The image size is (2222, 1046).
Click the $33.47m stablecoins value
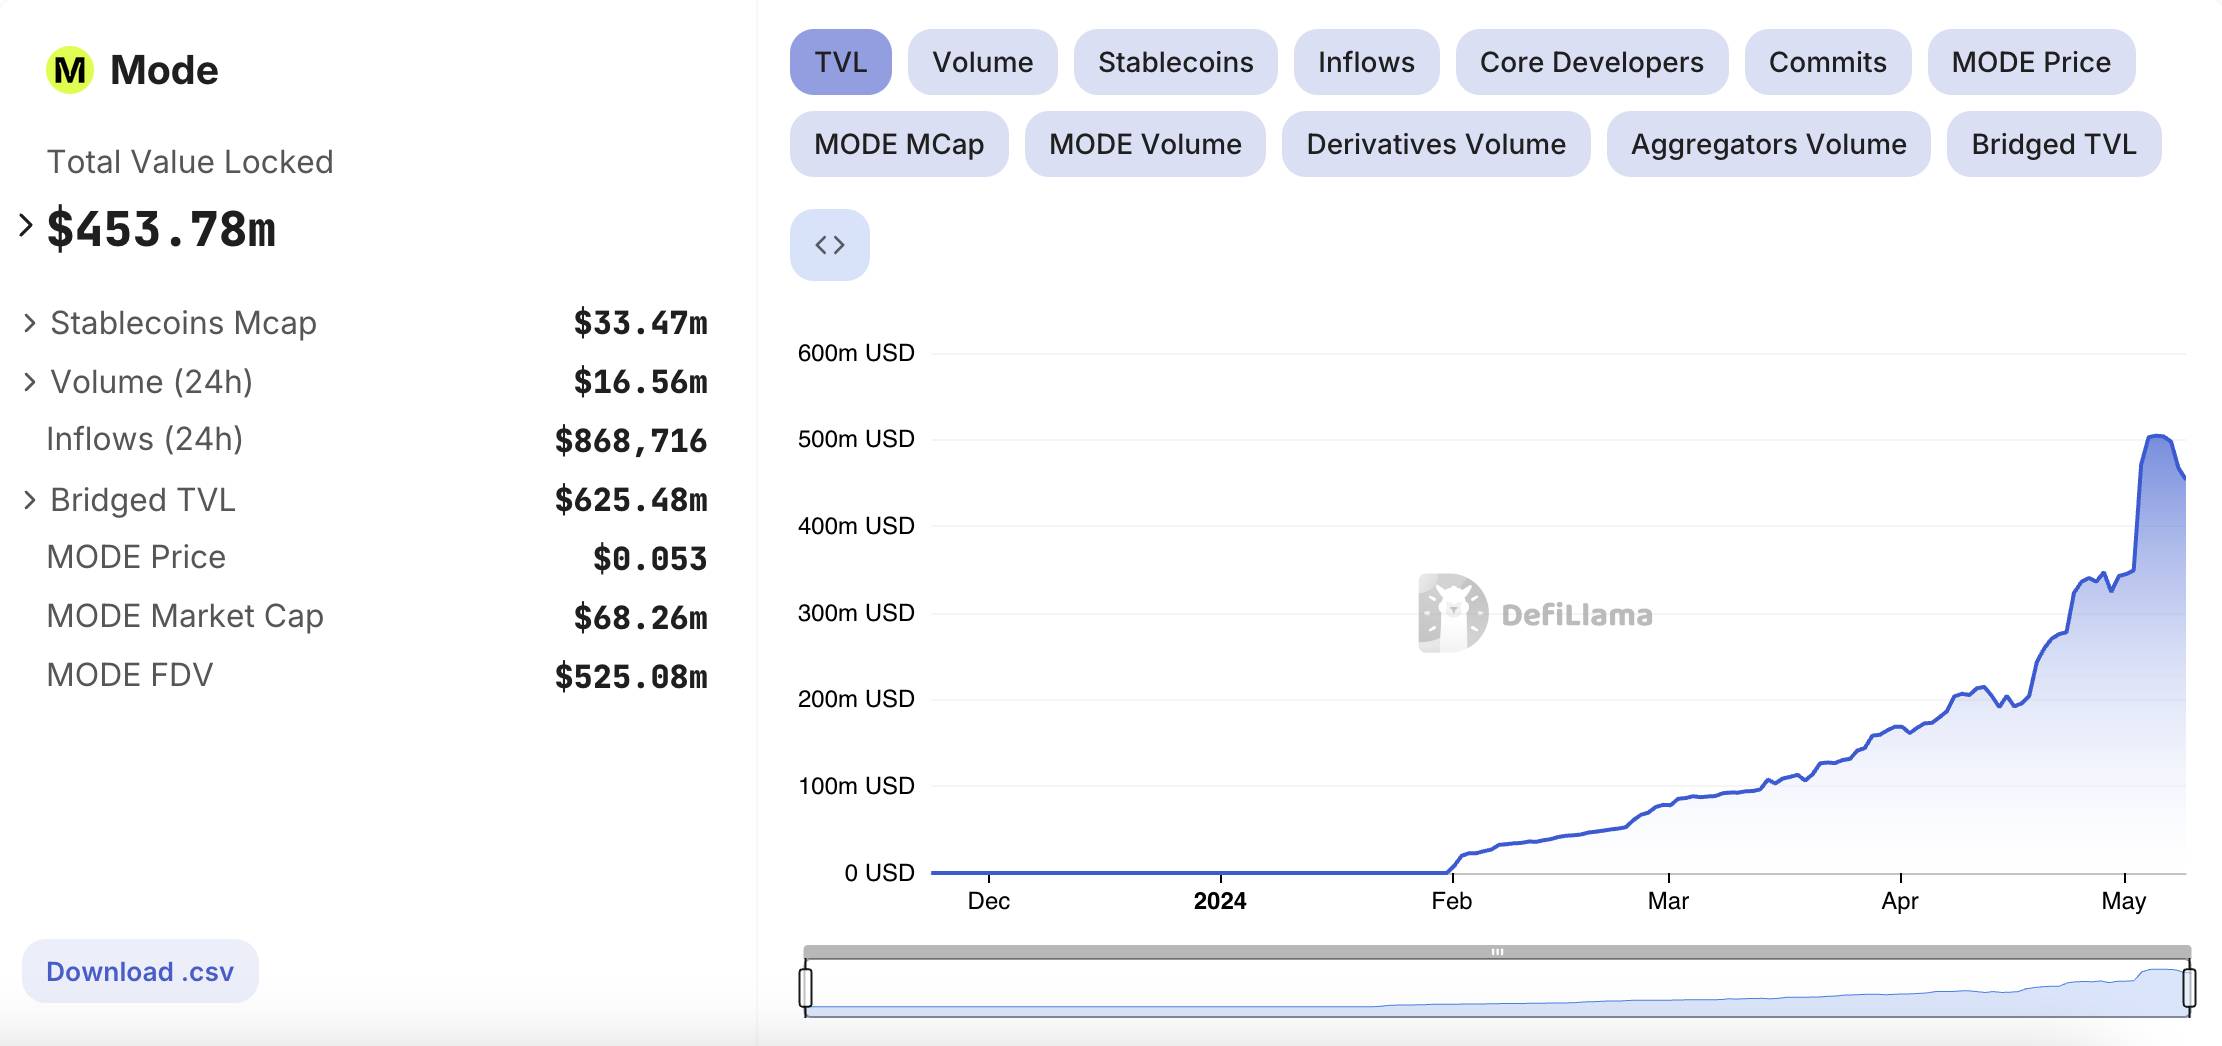(x=640, y=323)
